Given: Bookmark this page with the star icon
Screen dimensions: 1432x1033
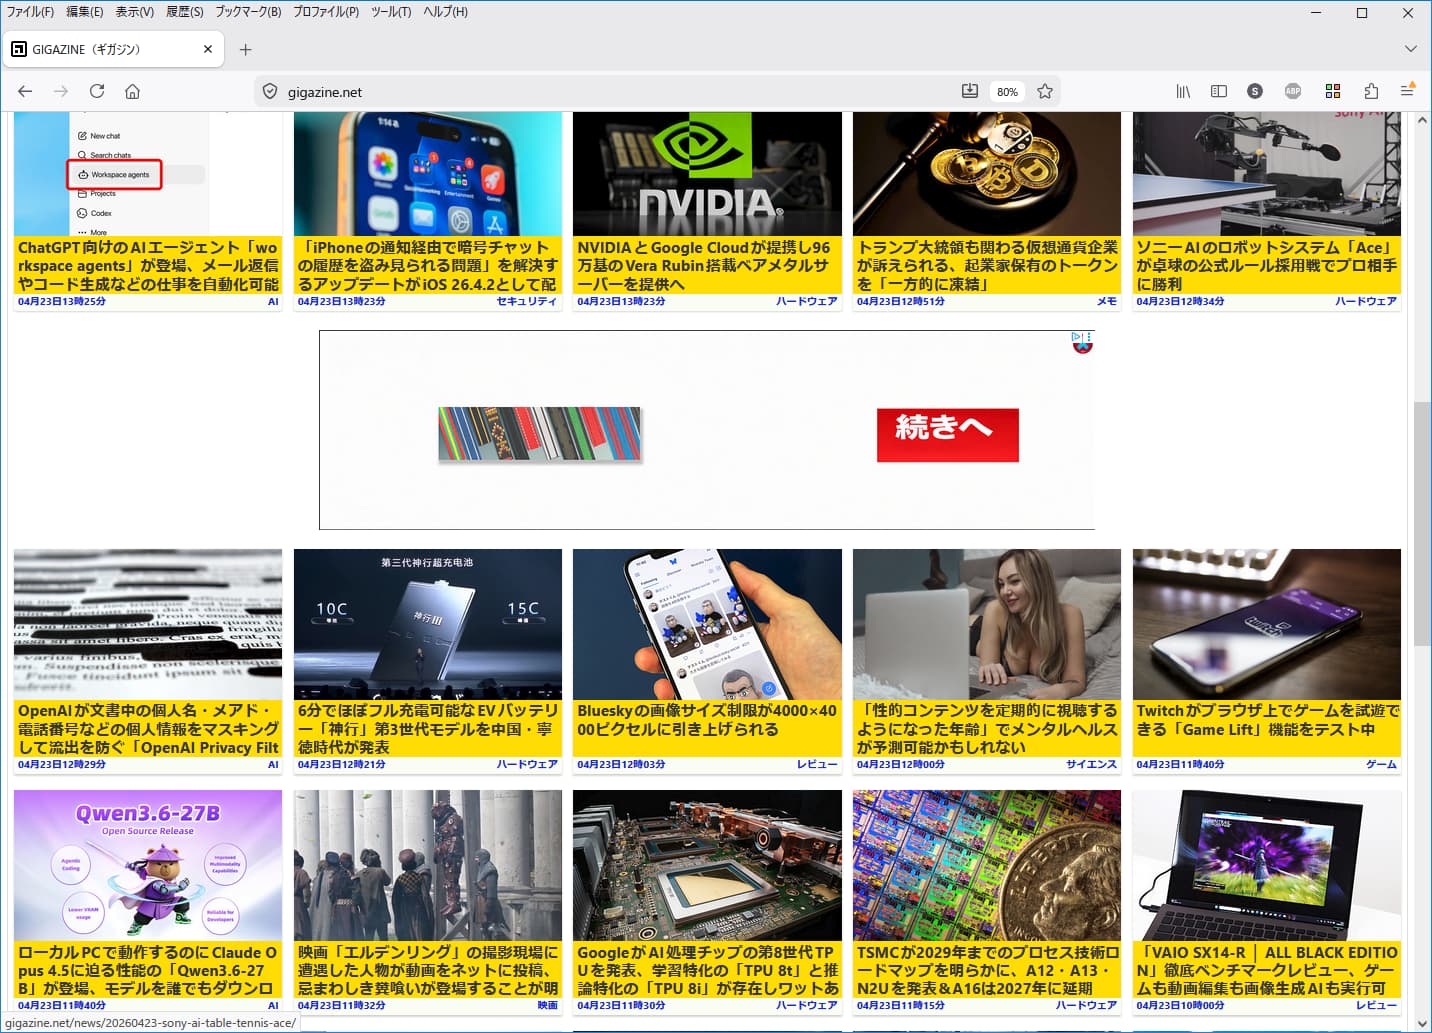Looking at the screenshot, I should 1045,91.
